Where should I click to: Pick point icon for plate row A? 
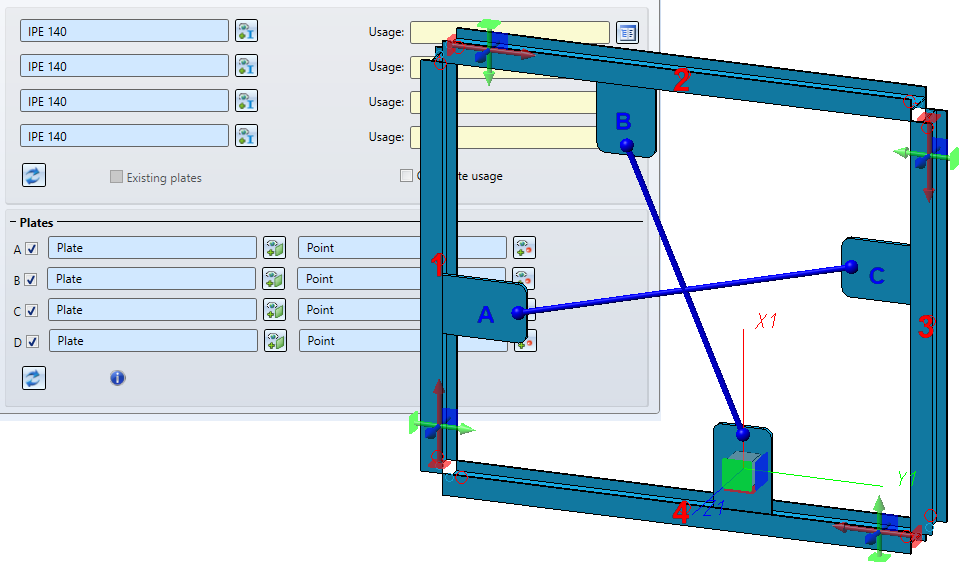[524, 247]
